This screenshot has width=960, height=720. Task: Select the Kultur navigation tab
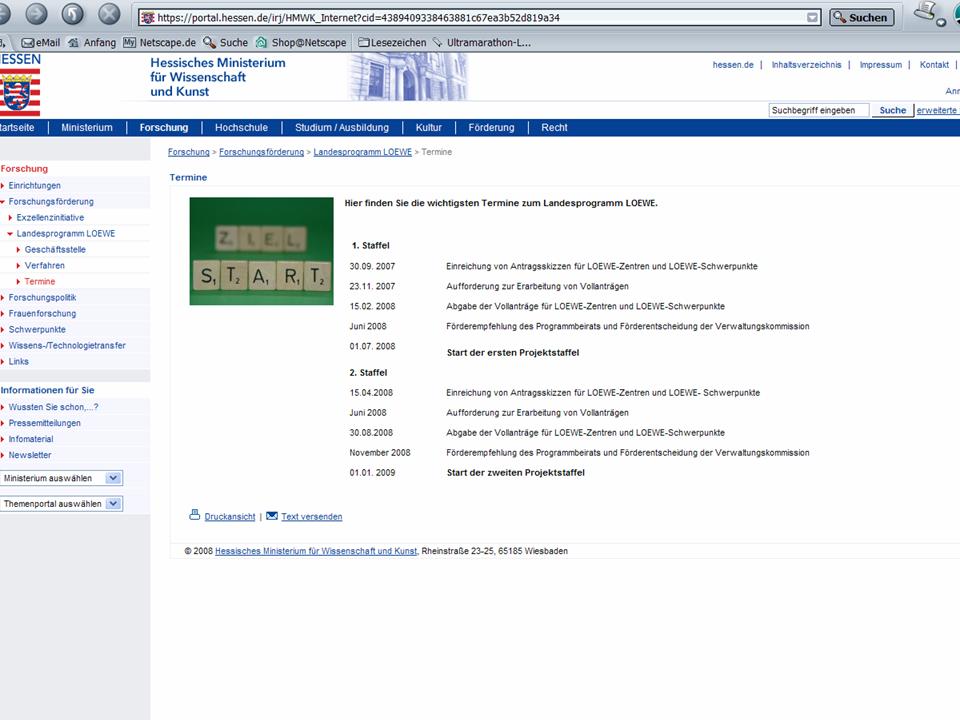tap(428, 128)
